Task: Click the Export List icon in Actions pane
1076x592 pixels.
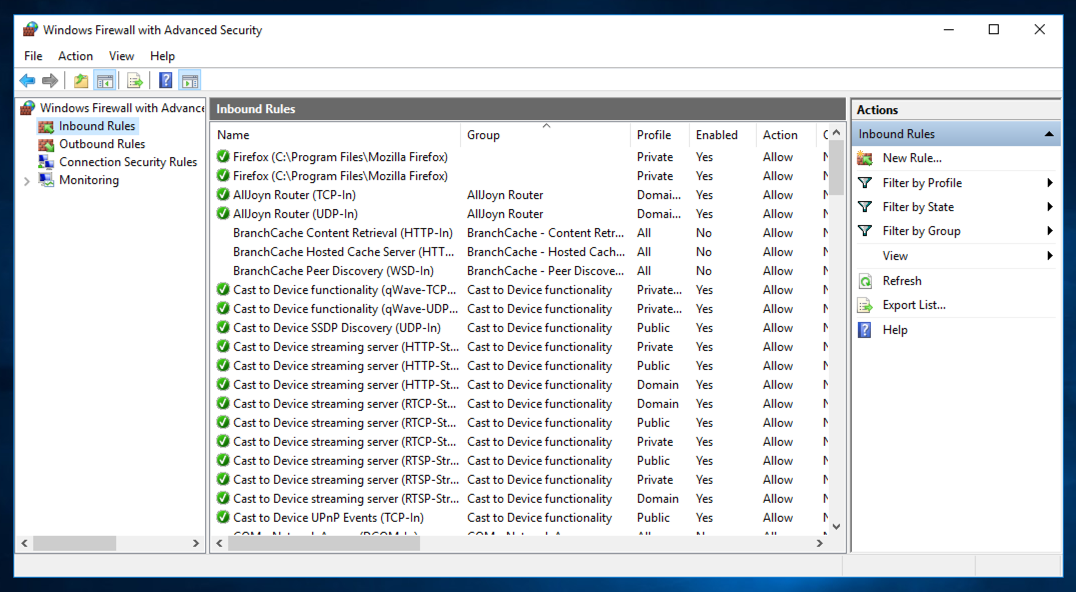Action: coord(865,305)
